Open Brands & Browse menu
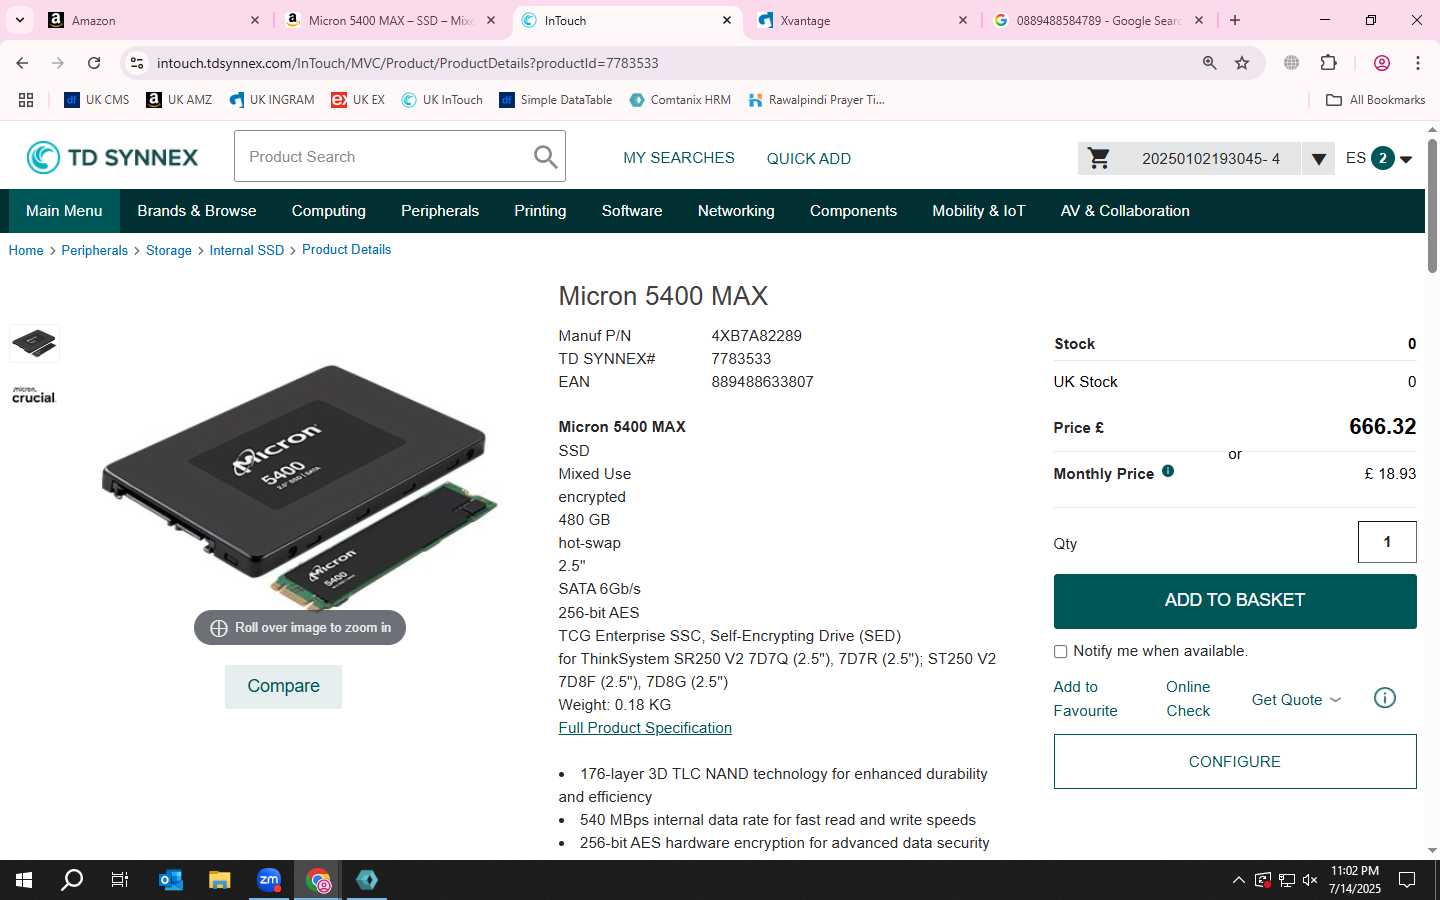 pyautogui.click(x=197, y=211)
